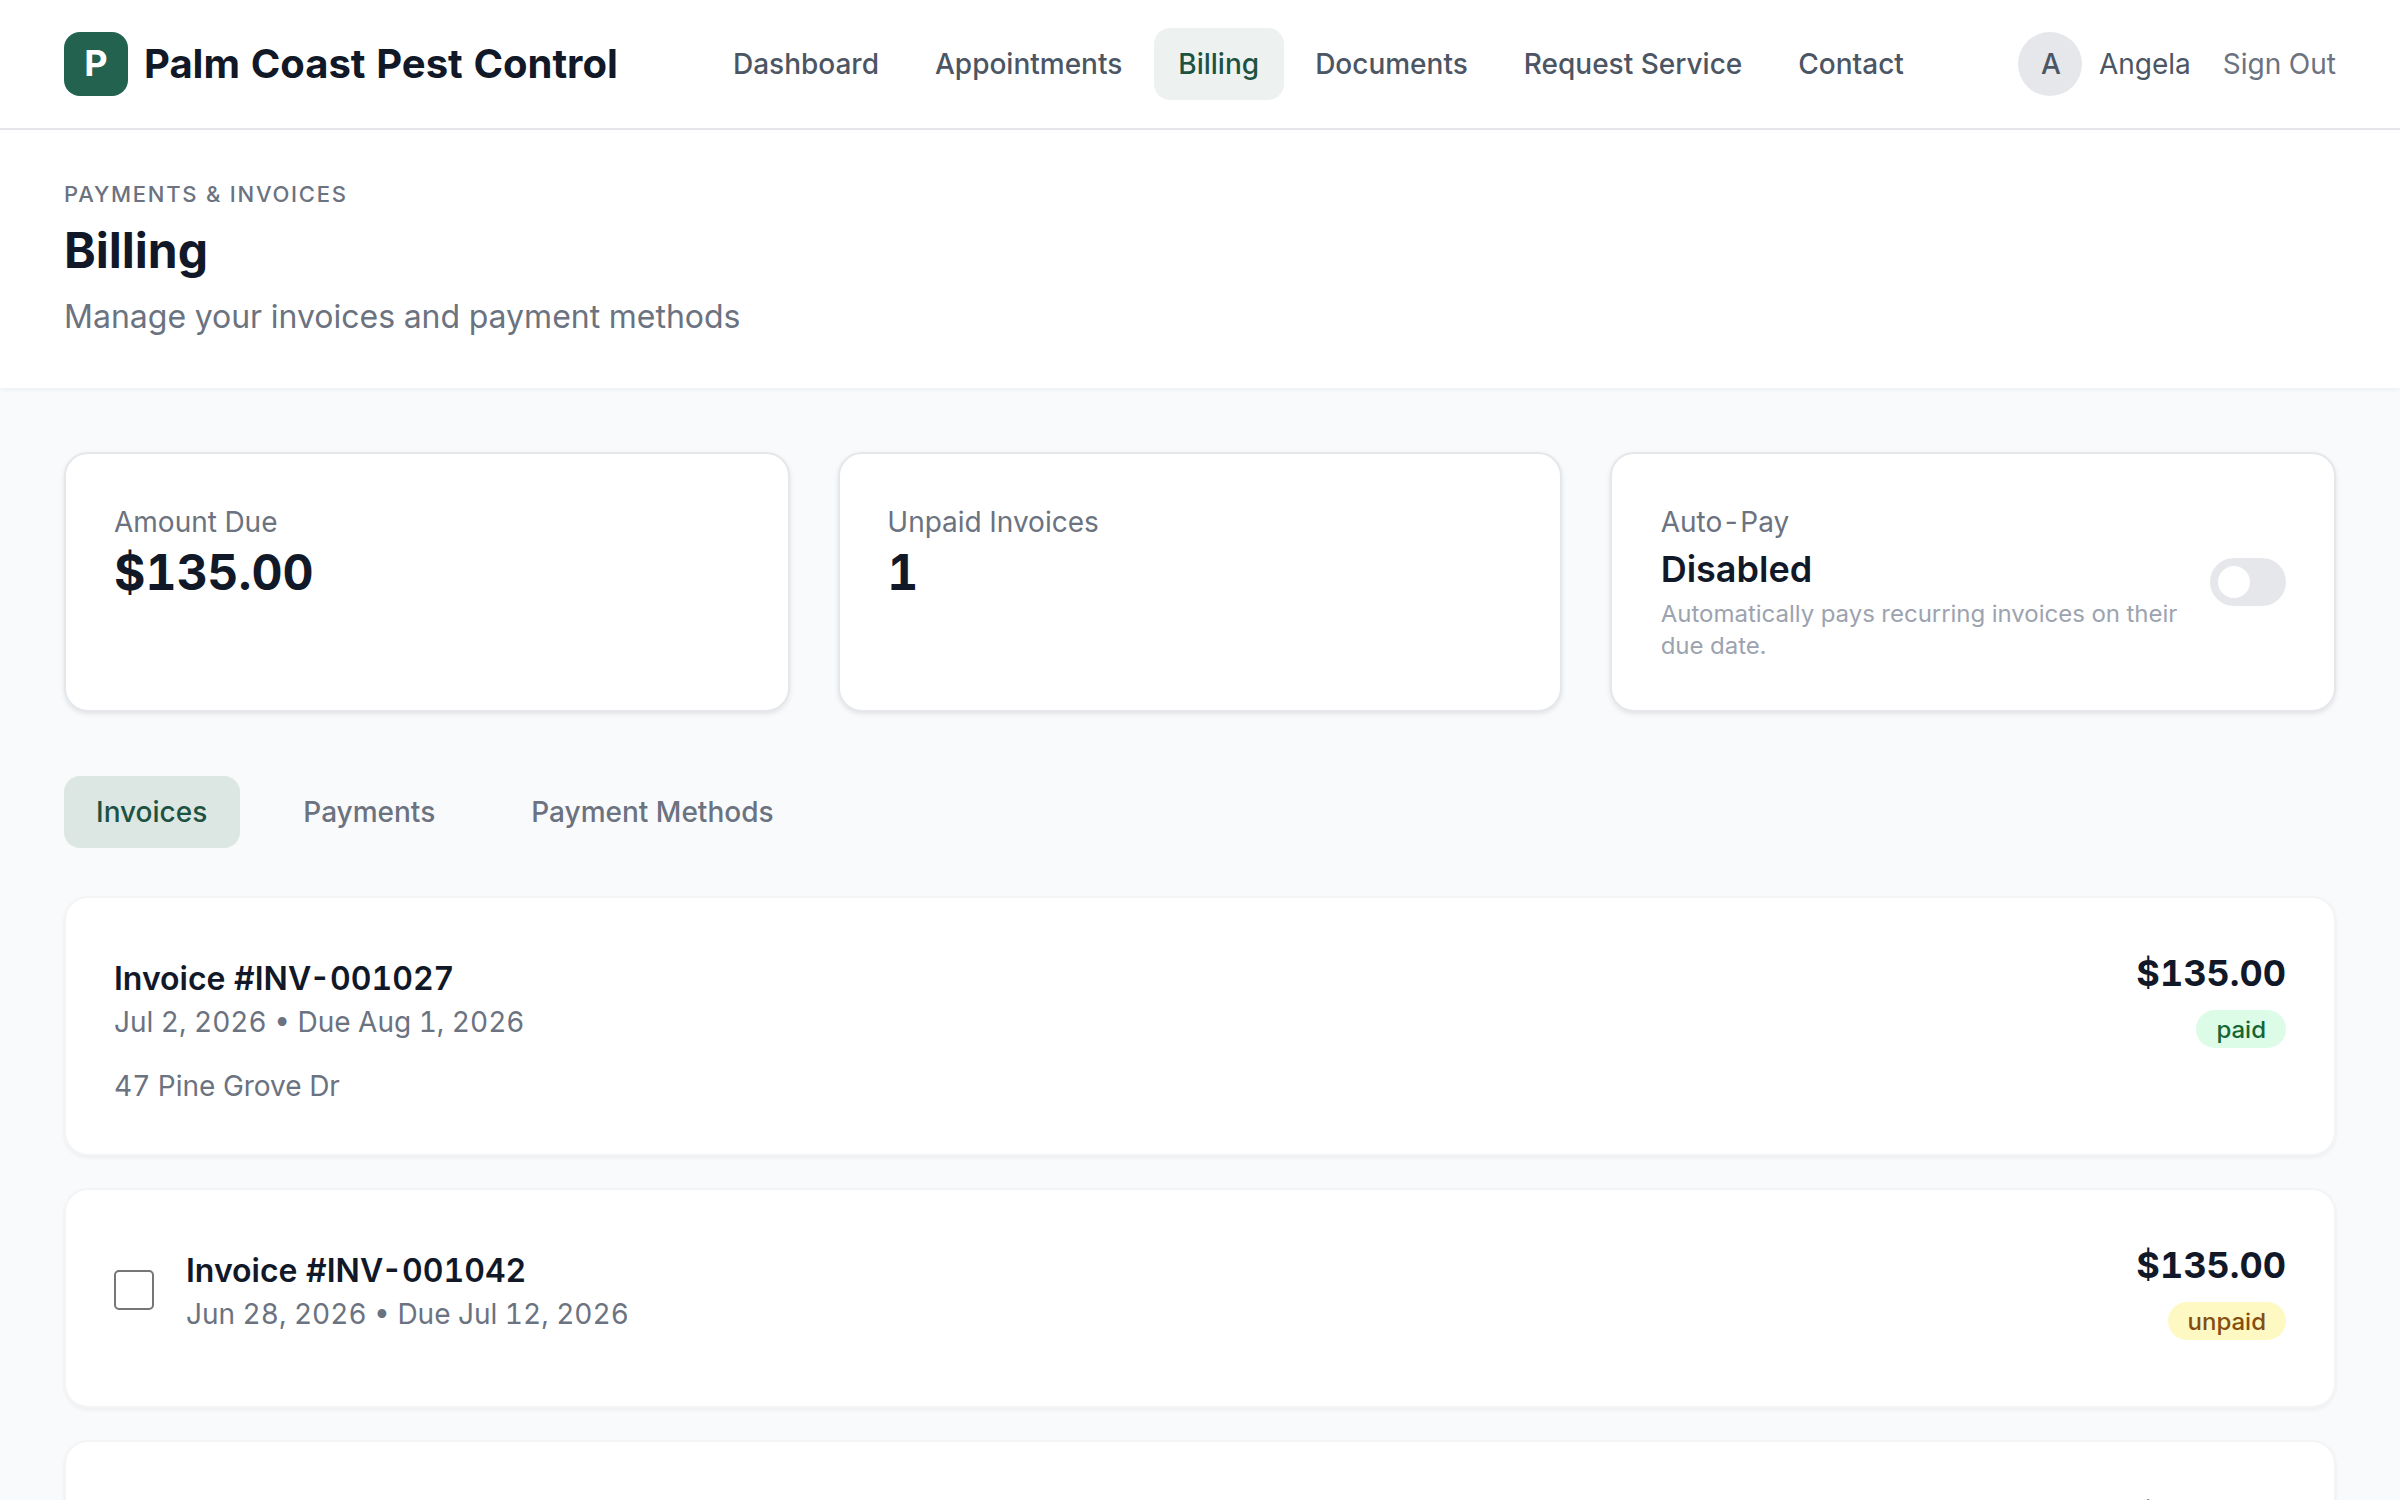Image resolution: width=2400 pixels, height=1500 pixels.
Task: Click the green P logo icon
Action: (96, 64)
